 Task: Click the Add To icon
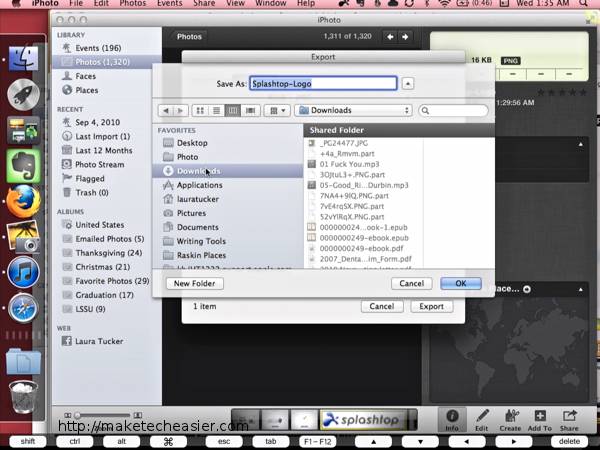tap(540, 420)
